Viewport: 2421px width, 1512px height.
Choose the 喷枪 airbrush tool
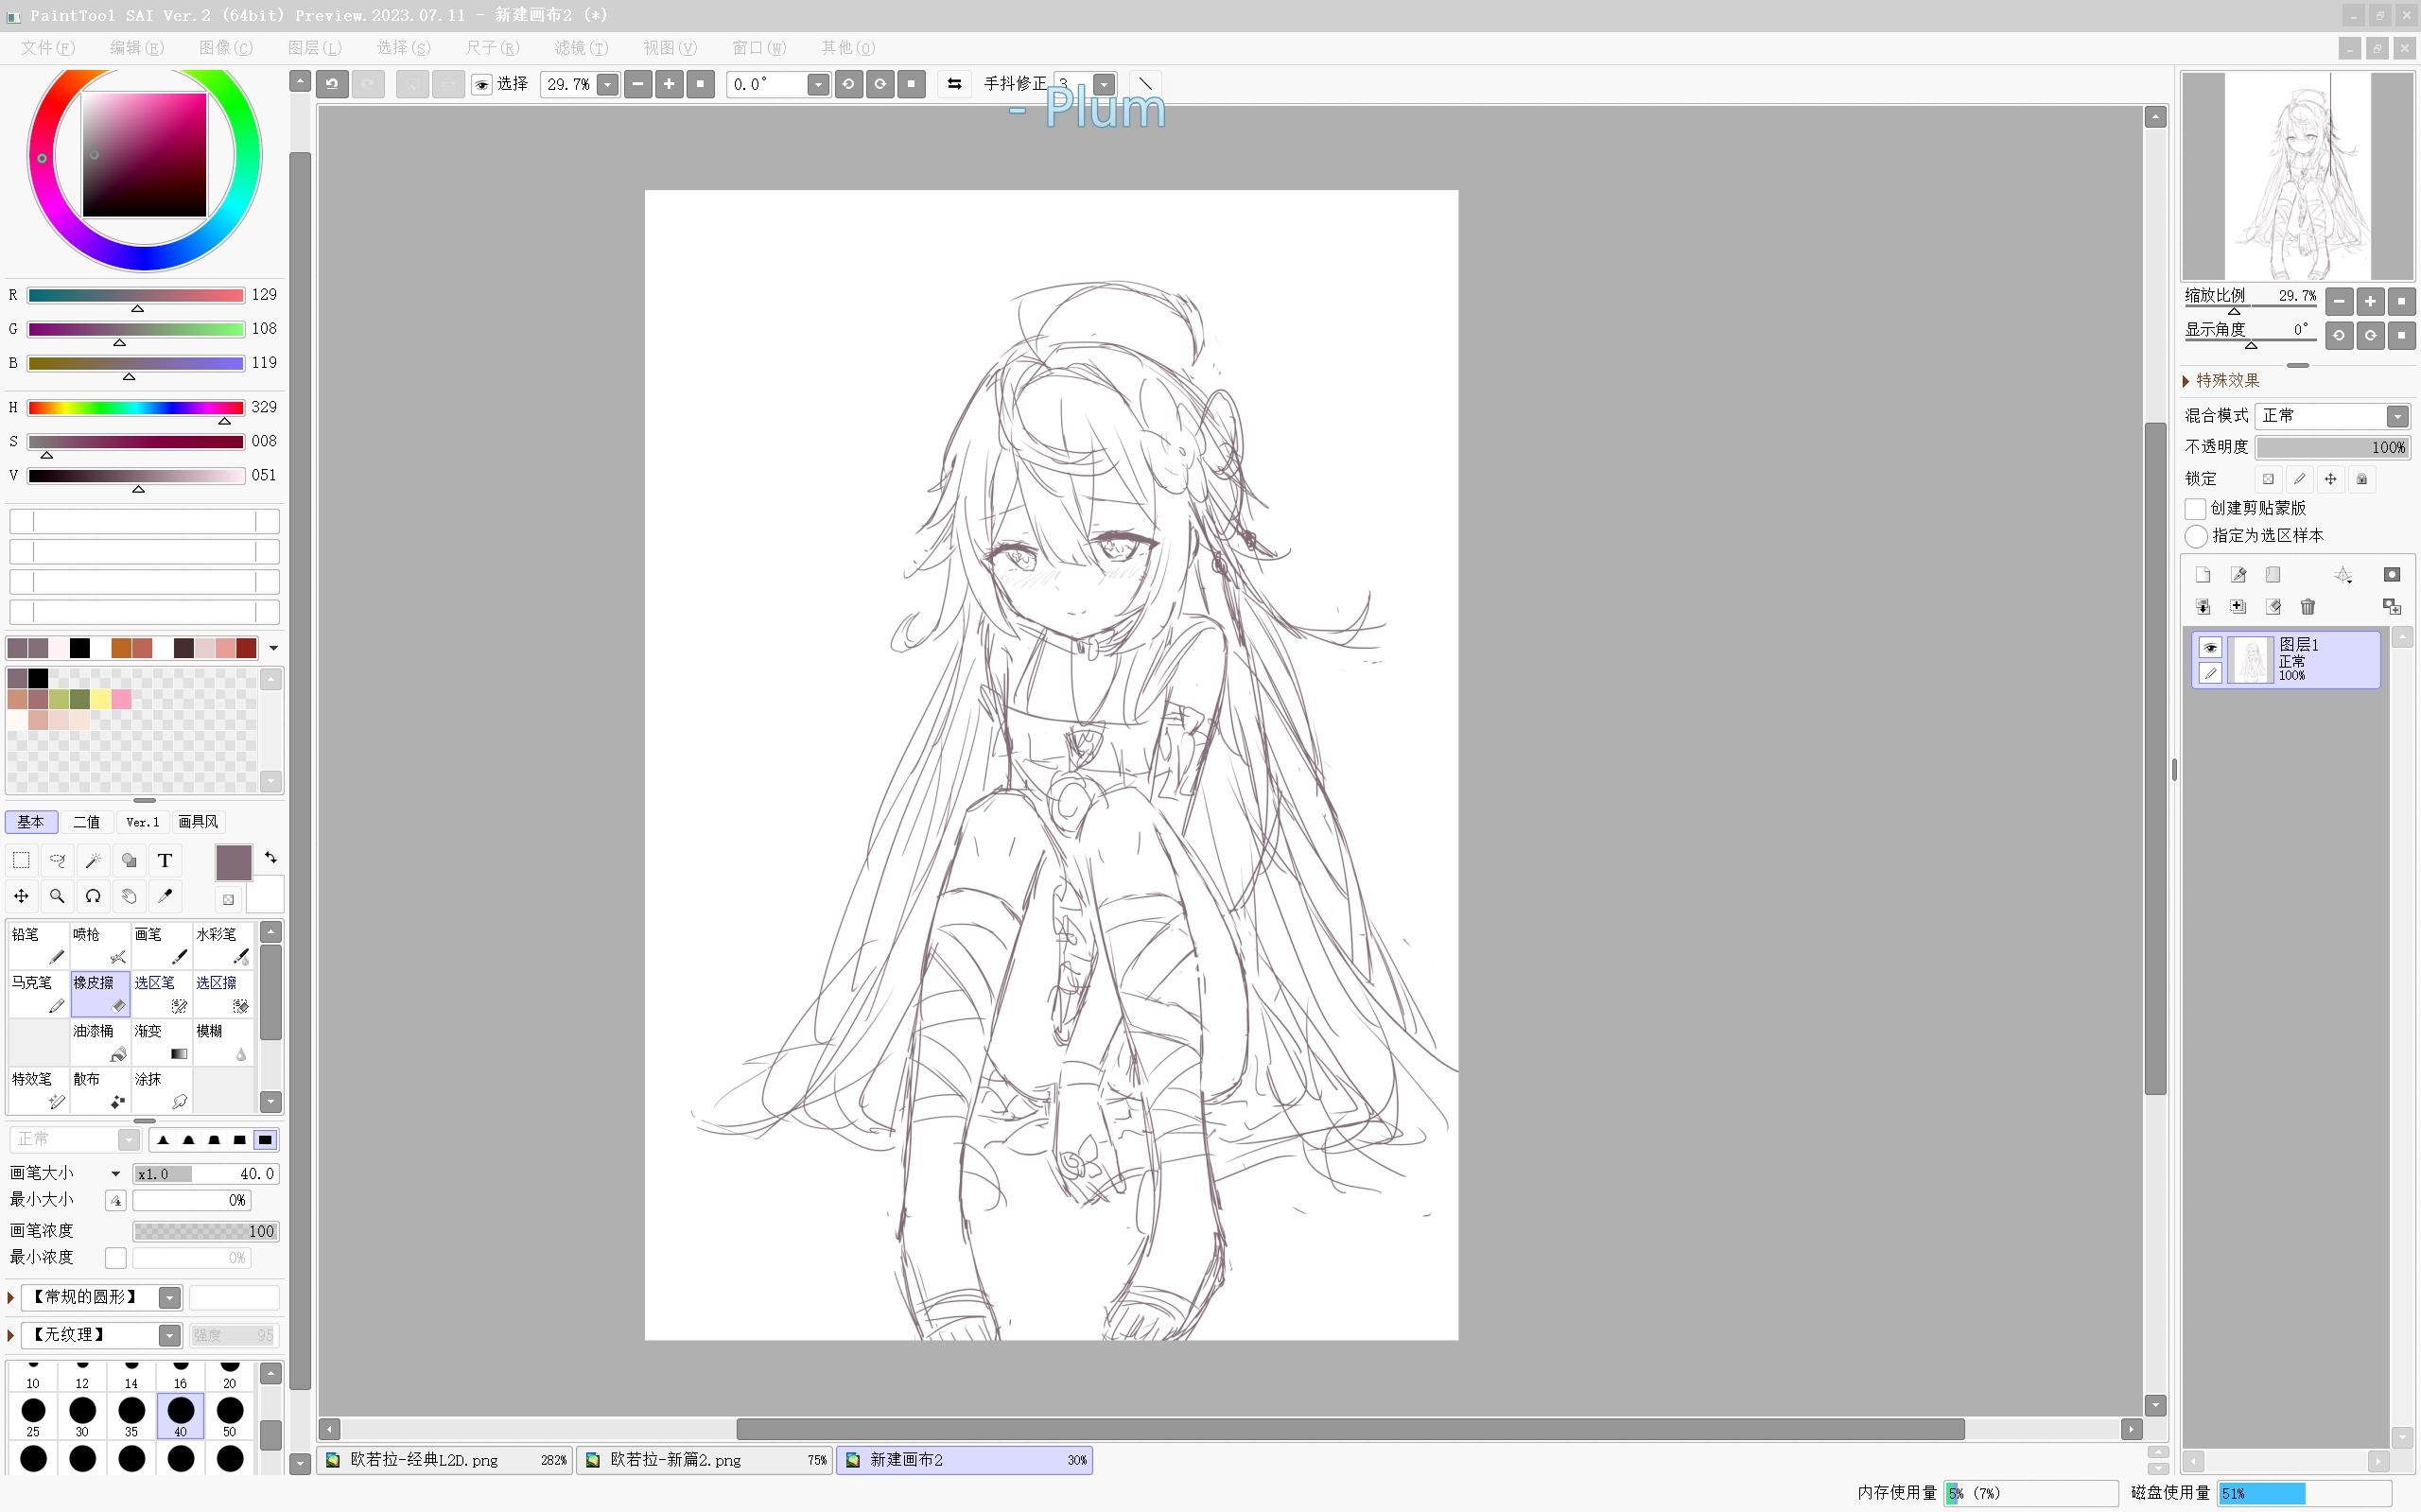(100, 945)
